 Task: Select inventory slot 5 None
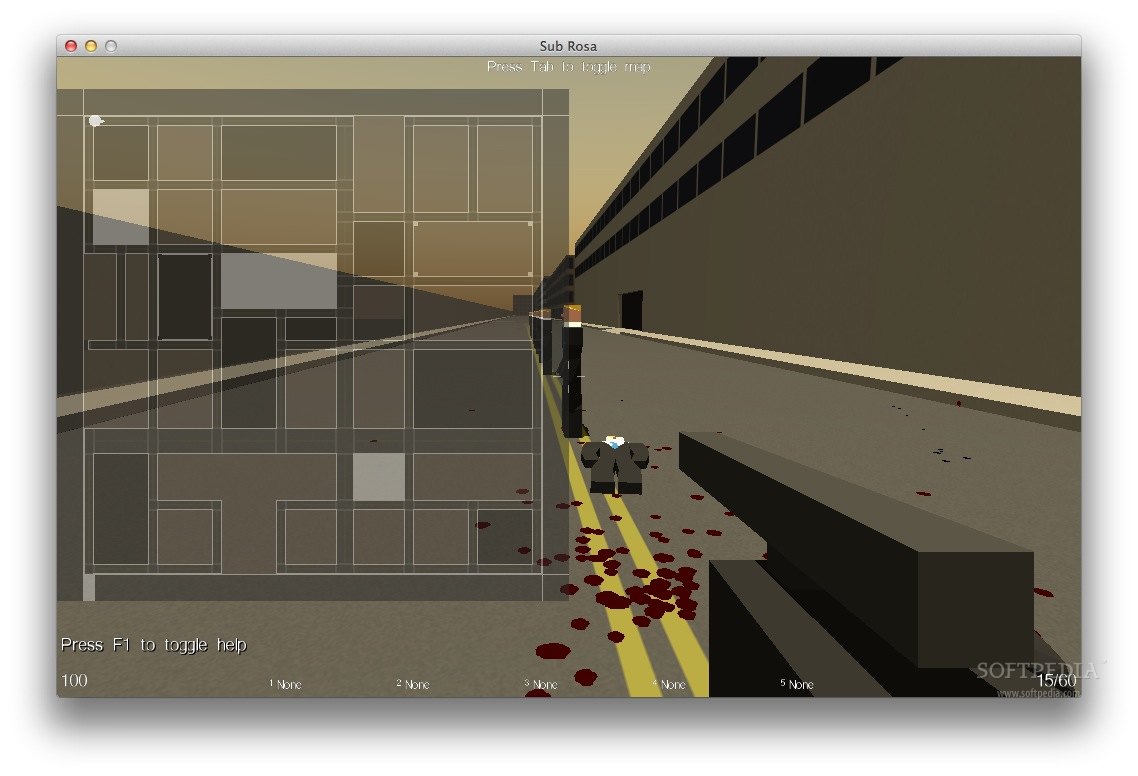[797, 684]
